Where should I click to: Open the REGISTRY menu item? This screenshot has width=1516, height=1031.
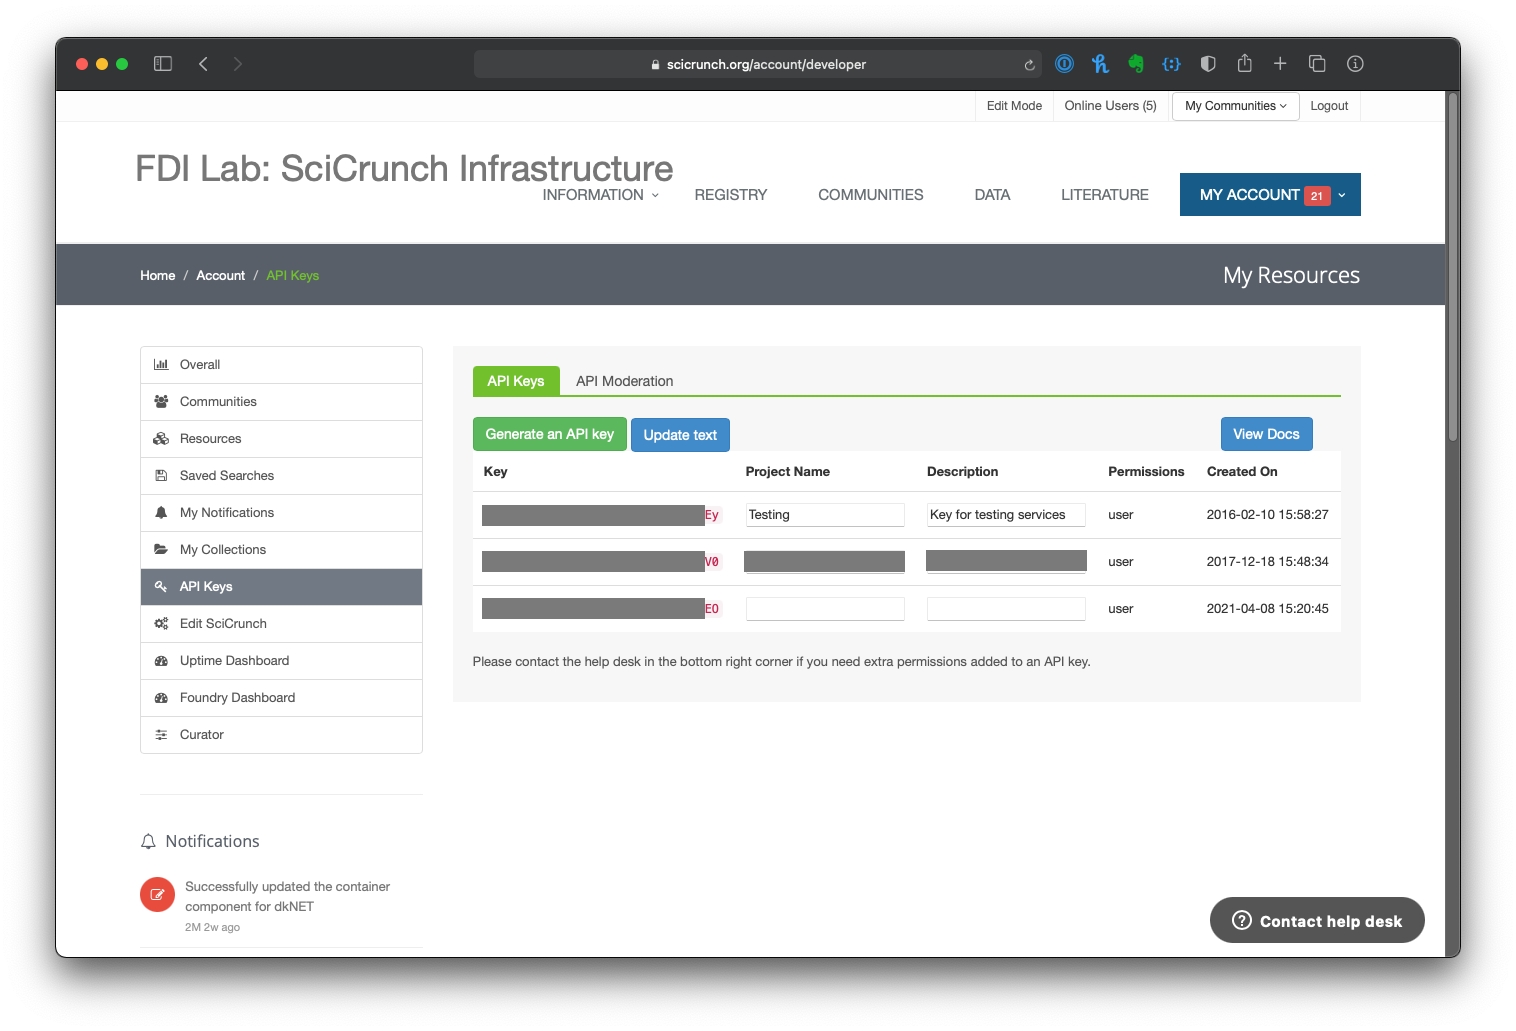point(730,195)
